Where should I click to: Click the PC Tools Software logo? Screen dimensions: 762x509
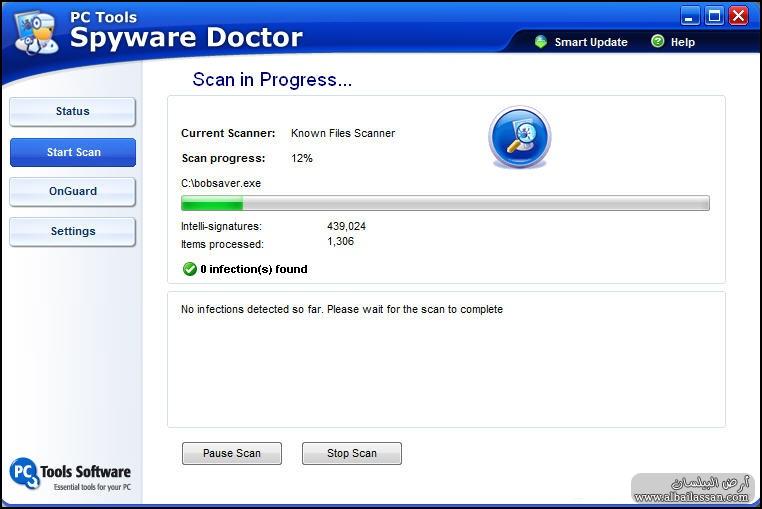tap(70, 475)
